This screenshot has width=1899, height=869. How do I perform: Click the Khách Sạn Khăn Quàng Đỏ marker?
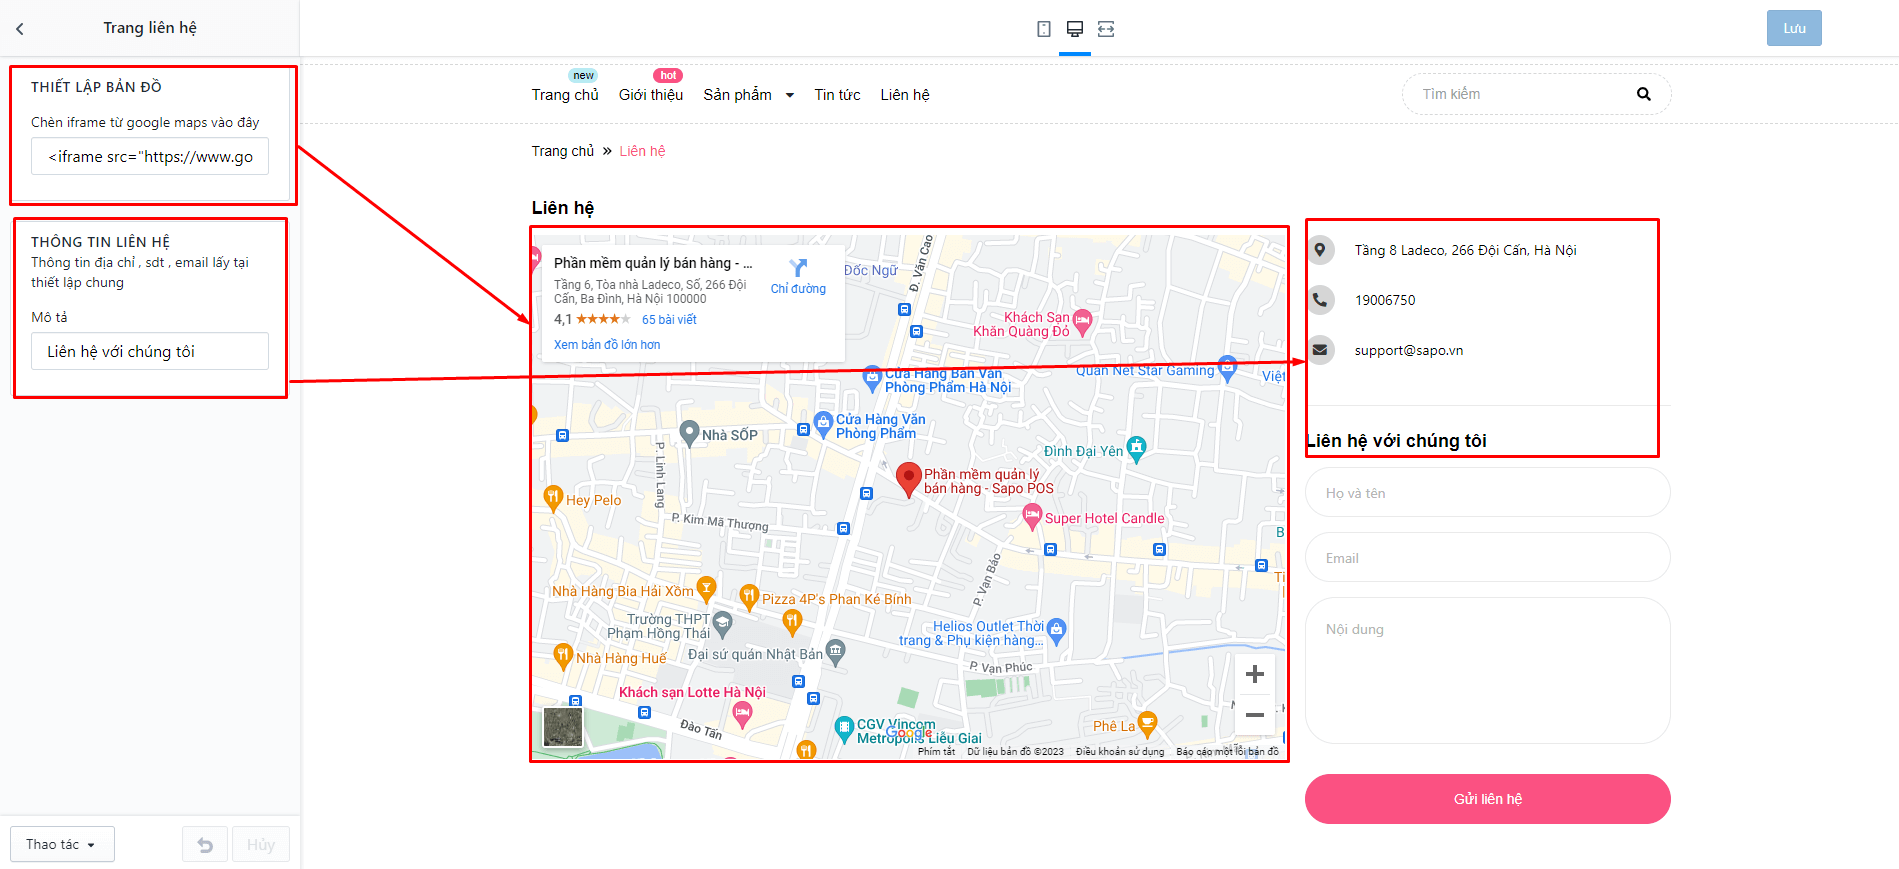[1082, 322]
